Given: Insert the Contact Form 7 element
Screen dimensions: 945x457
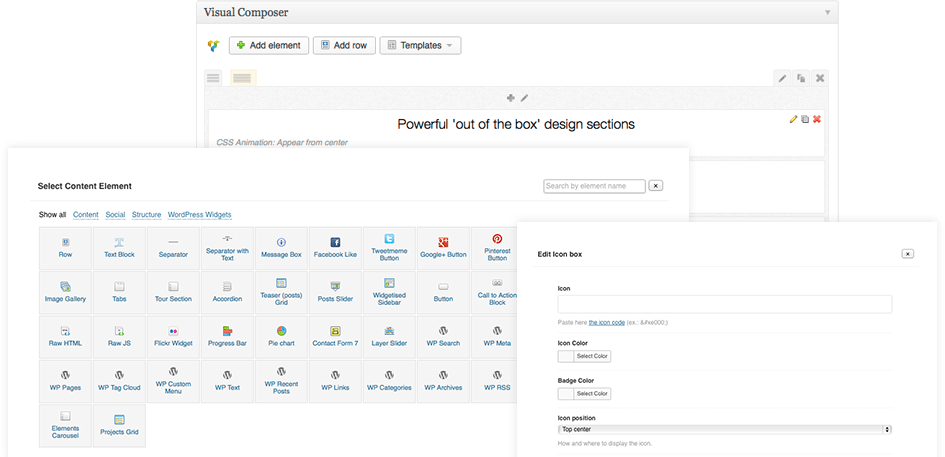Looking at the screenshot, I should [335, 337].
